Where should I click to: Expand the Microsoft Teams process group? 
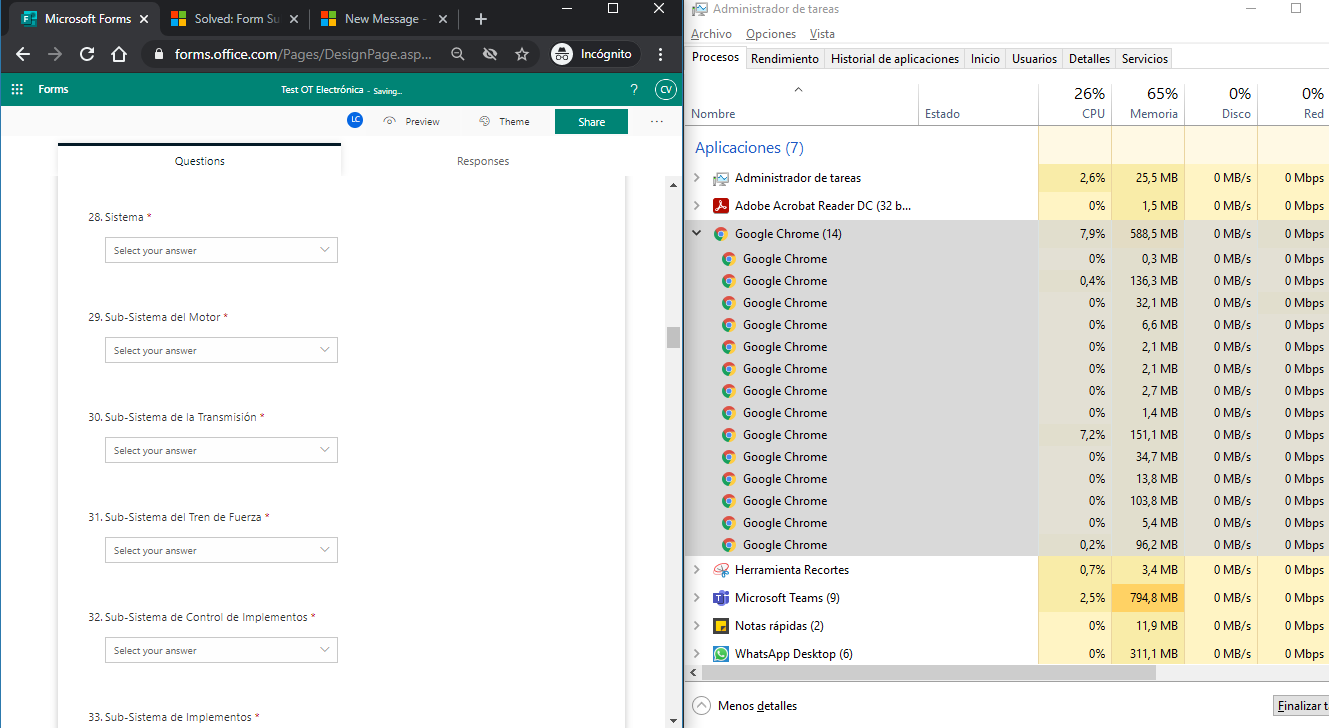pyautogui.click(x=697, y=598)
